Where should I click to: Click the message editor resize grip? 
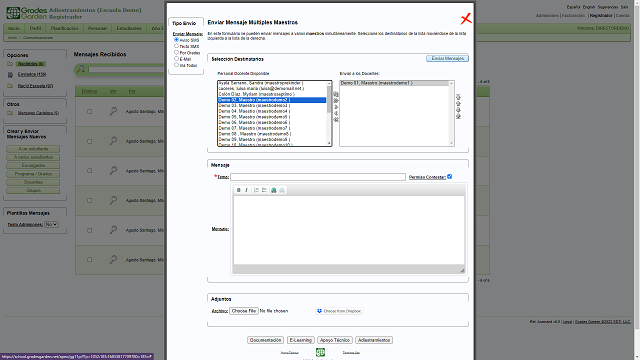click(x=462, y=270)
